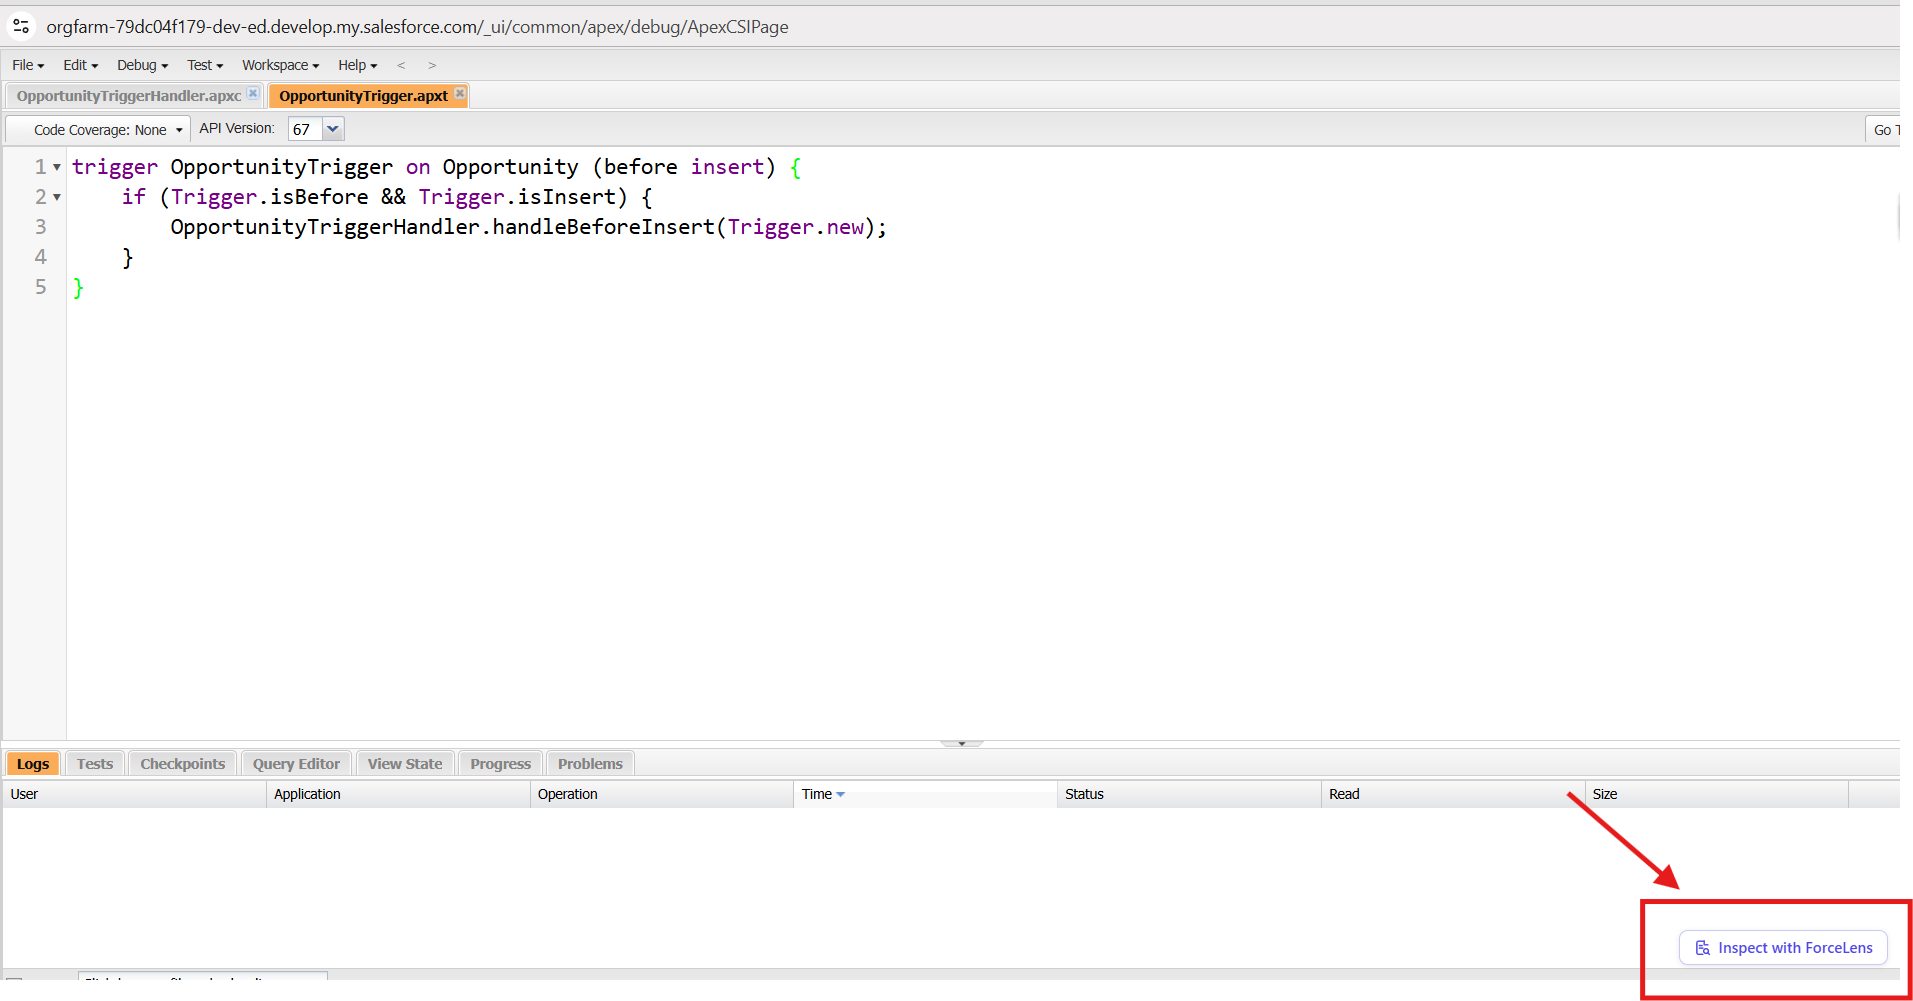Switch to OpportunityTriggerHandler.apxc tab
The width and height of the screenshot is (1913, 1001).
click(129, 96)
